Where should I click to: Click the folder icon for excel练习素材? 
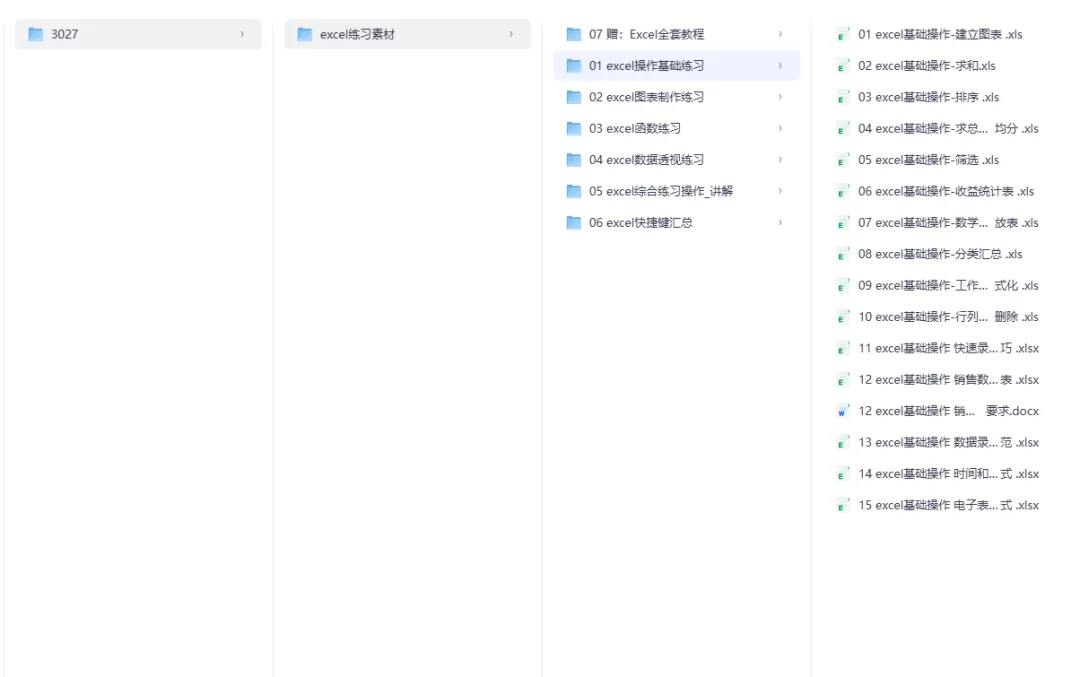point(304,34)
